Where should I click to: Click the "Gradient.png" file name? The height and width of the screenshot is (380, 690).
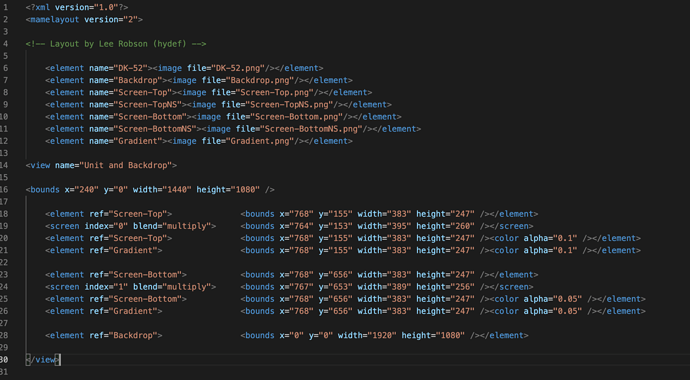260,141
